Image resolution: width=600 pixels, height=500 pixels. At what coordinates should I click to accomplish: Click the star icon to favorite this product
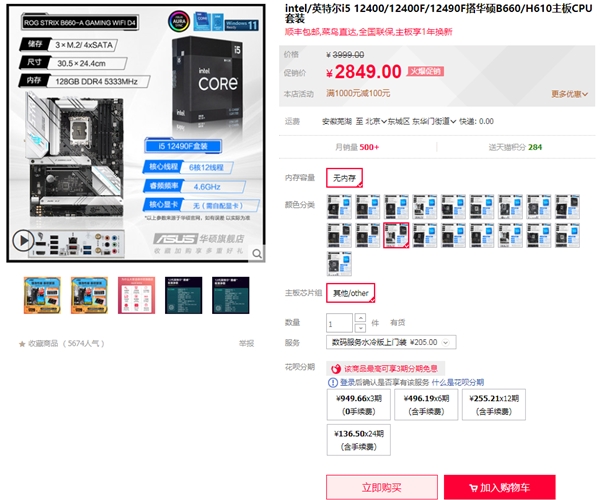(22, 344)
